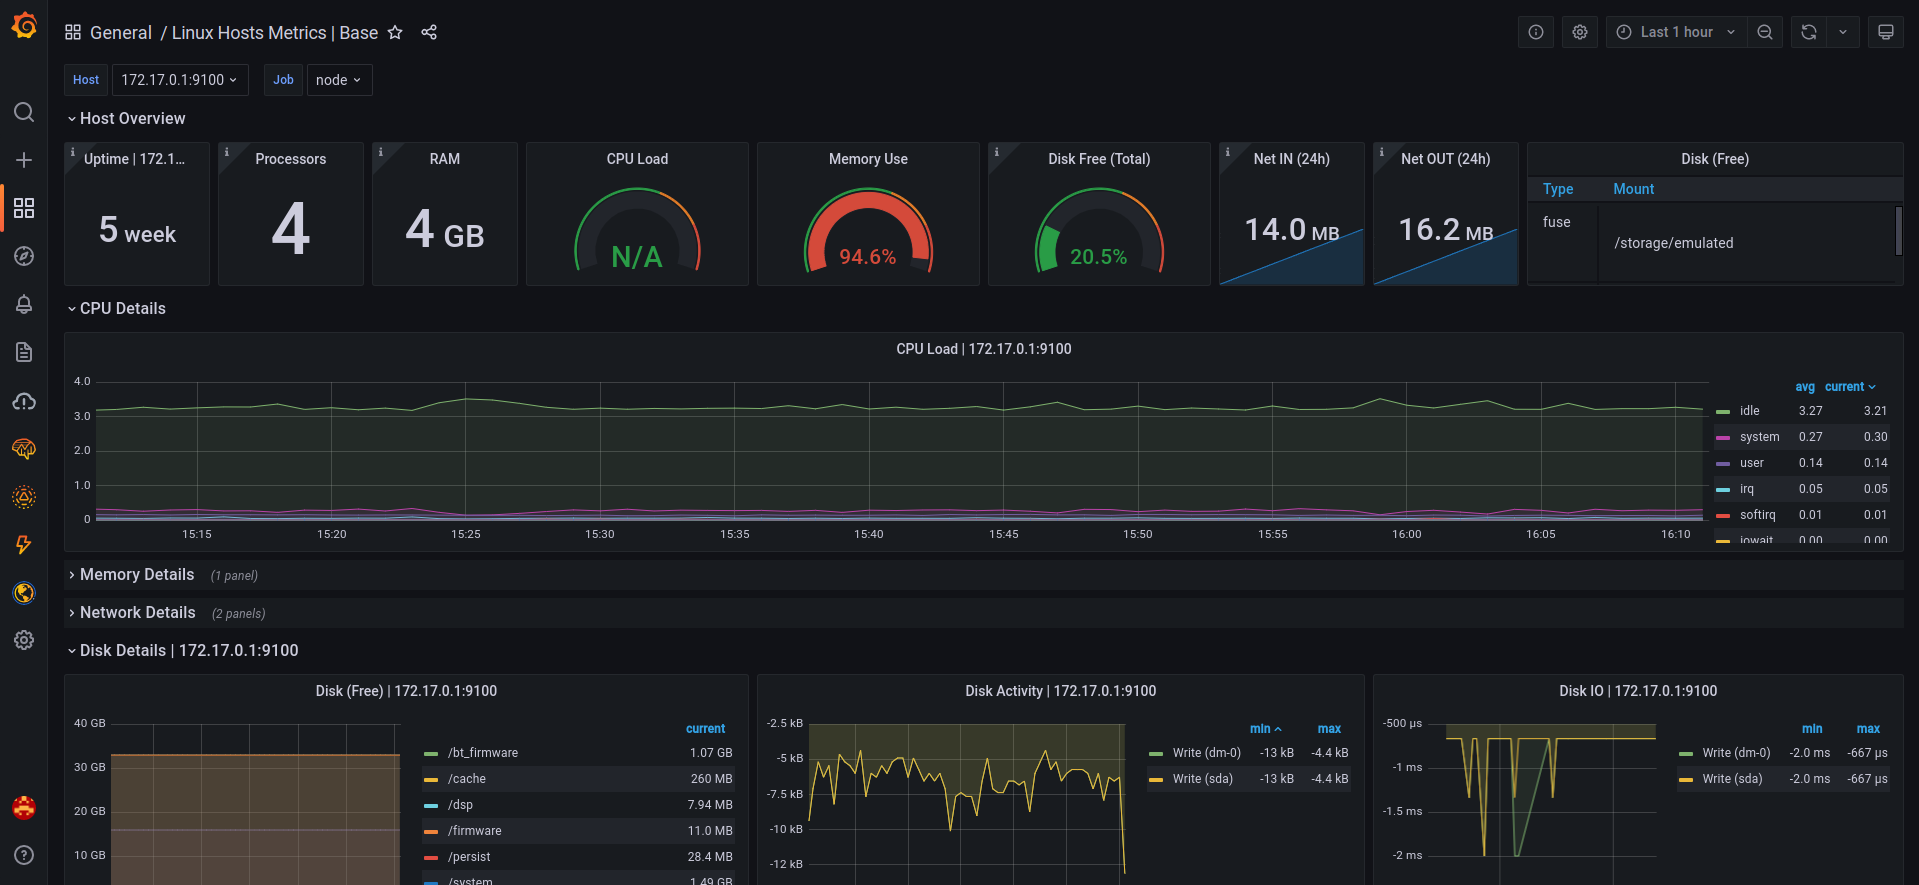This screenshot has height=885, width=1919.
Task: Toggle the system series in CPU legend
Action: (x=1759, y=437)
